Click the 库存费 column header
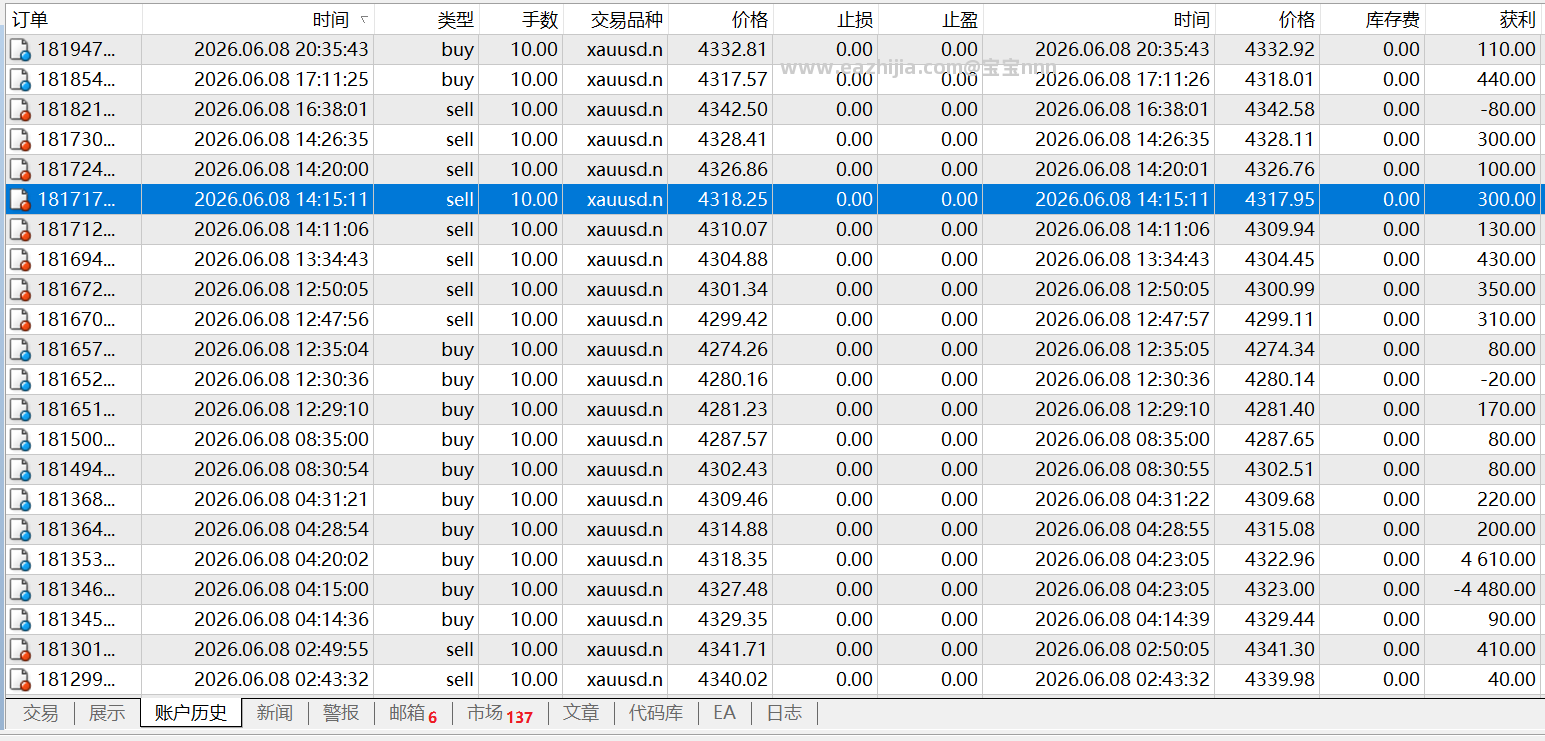1545x741 pixels. pyautogui.click(x=1373, y=19)
